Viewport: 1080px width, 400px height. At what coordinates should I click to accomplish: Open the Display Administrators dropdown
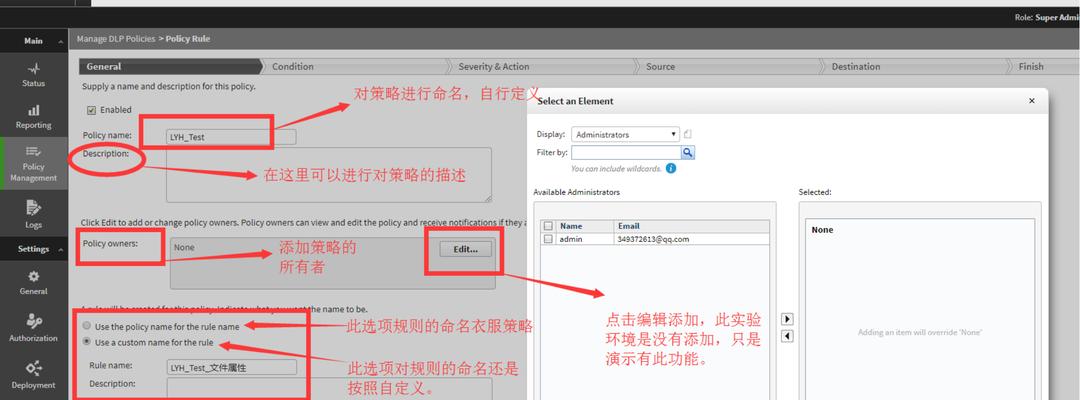pyautogui.click(x=625, y=134)
